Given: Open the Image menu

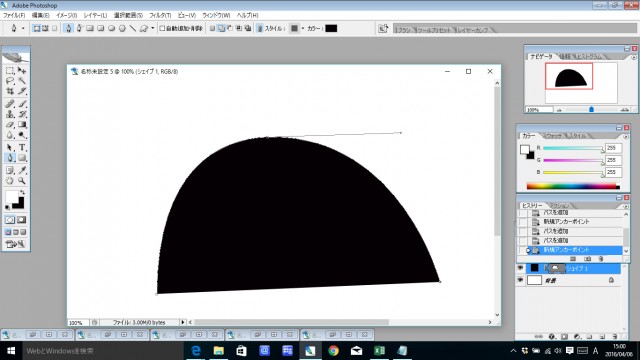Looking at the screenshot, I should click(x=66, y=15).
